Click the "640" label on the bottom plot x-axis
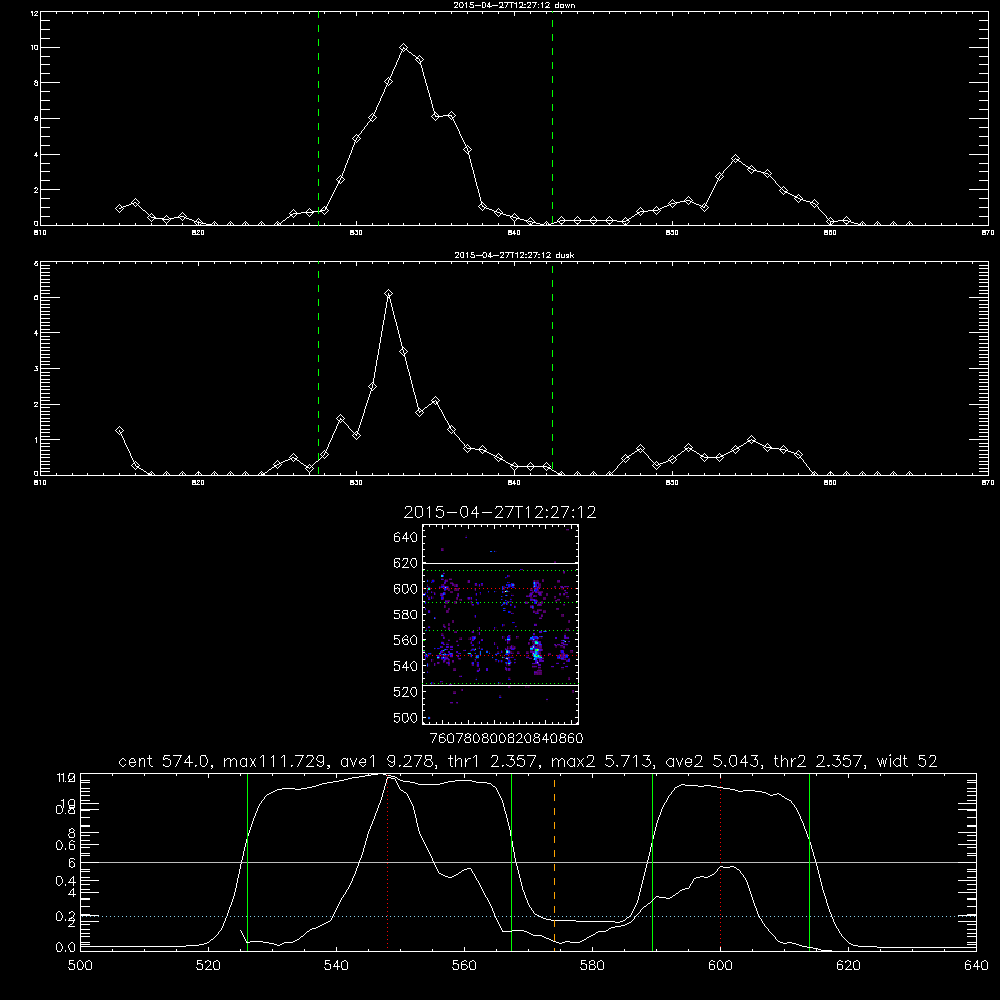Viewport: 1000px width, 1000px height. click(976, 966)
